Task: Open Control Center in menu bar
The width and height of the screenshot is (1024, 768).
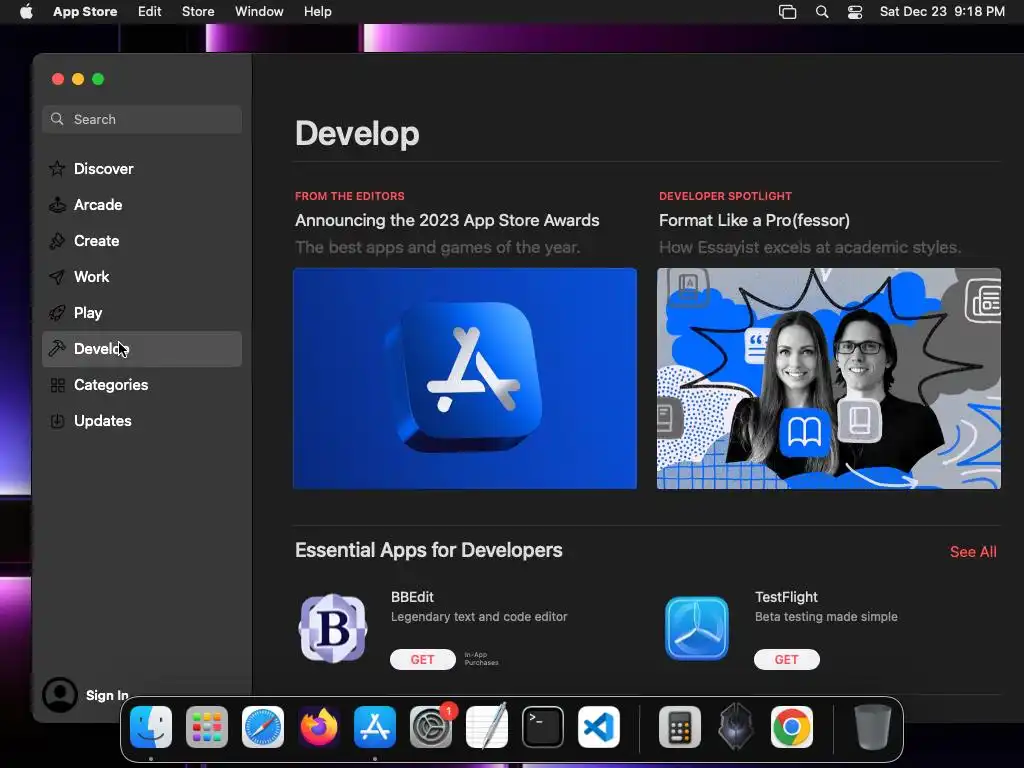Action: [x=855, y=12]
